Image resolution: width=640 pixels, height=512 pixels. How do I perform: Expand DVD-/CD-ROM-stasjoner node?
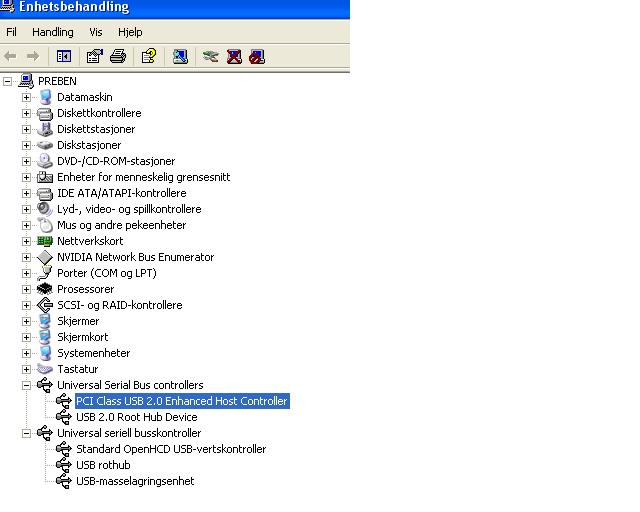tap(27, 161)
